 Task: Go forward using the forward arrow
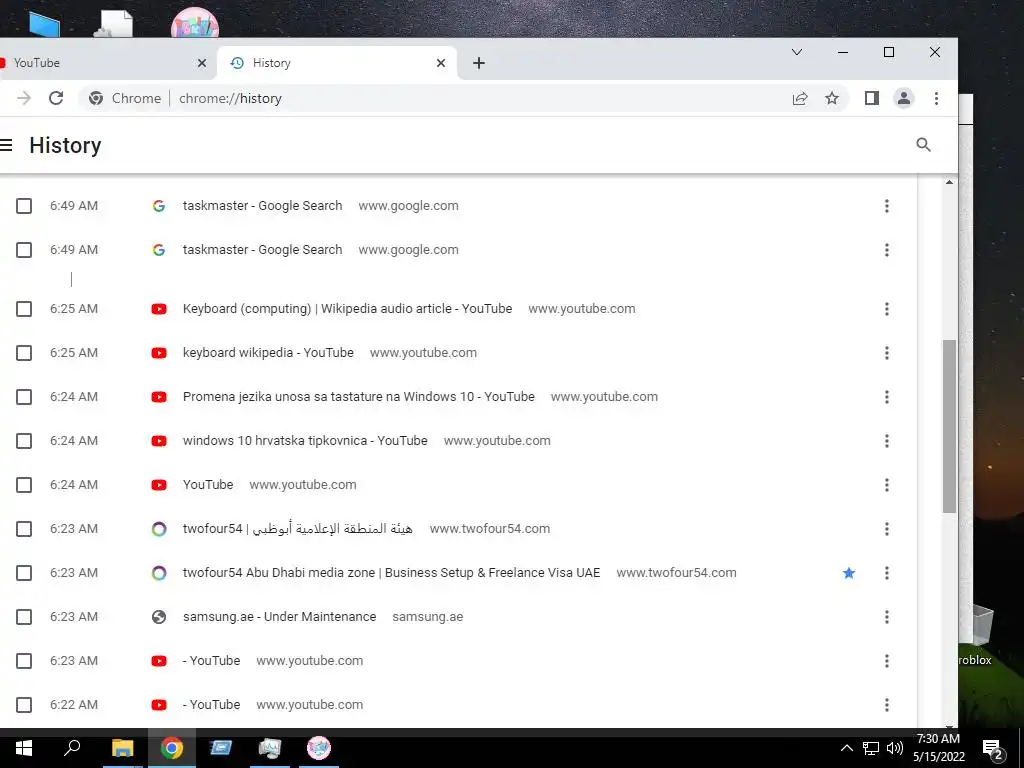(24, 98)
